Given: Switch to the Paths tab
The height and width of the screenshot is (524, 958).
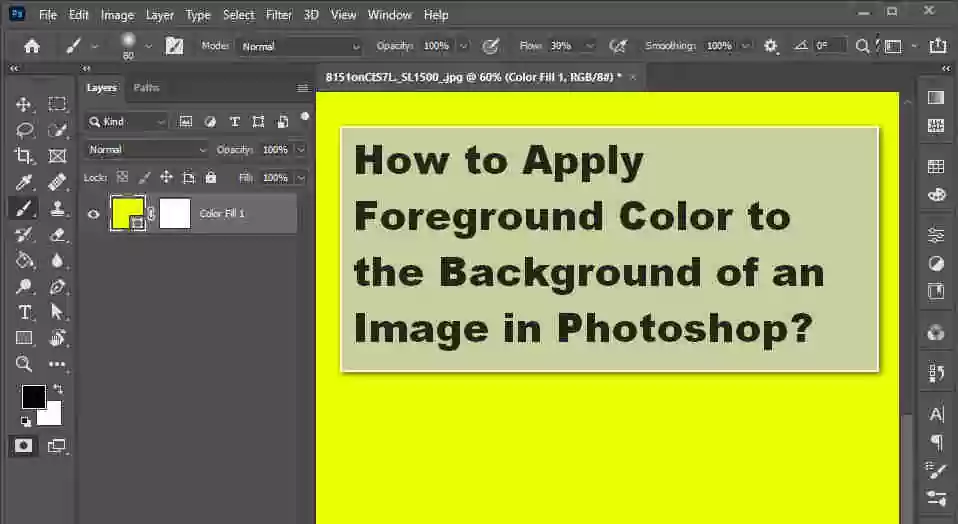Looking at the screenshot, I should 147,88.
